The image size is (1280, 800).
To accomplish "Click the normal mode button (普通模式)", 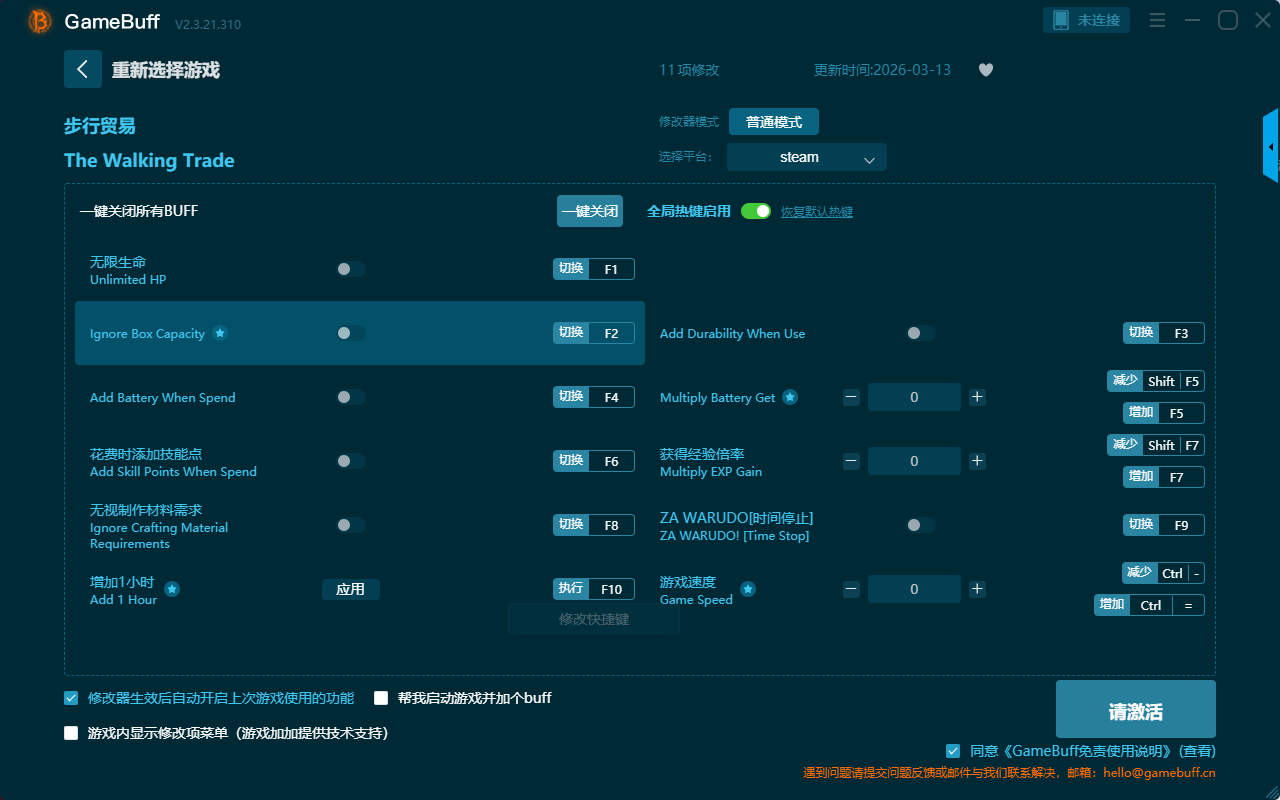I will (x=774, y=122).
